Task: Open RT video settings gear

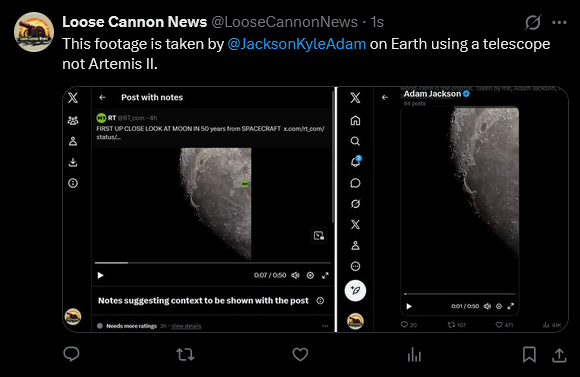Action: pyautogui.click(x=310, y=275)
